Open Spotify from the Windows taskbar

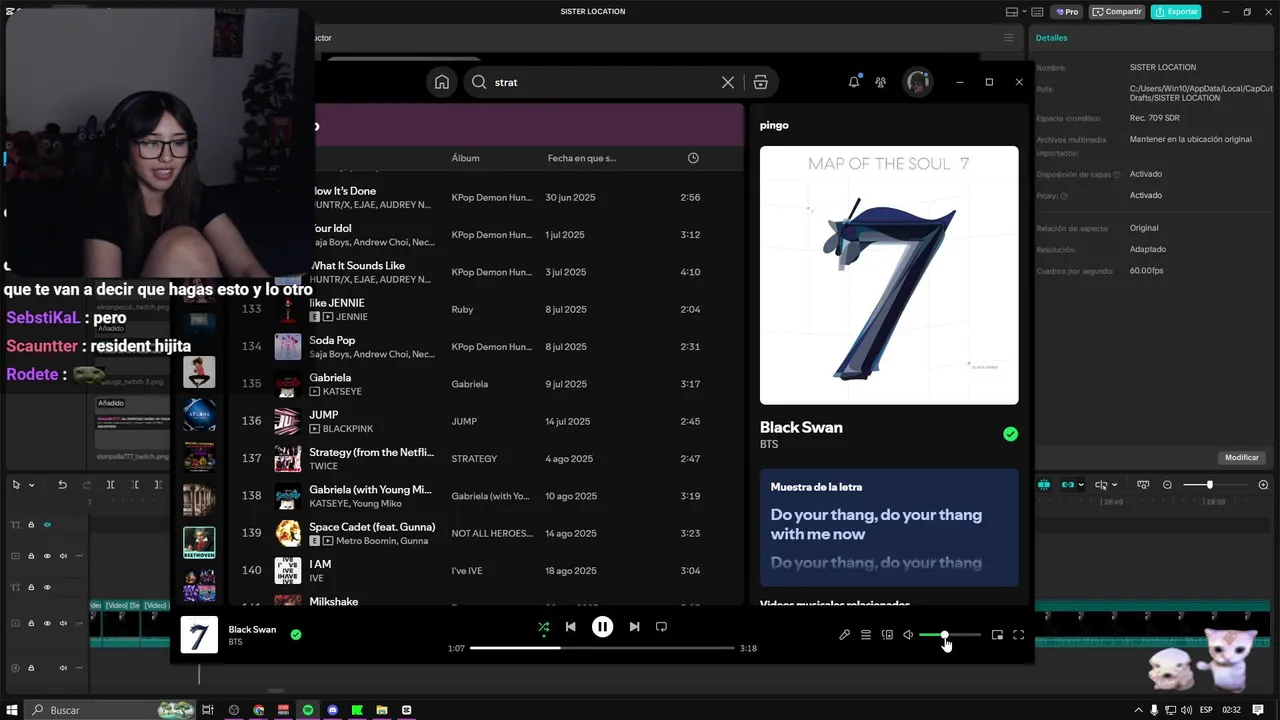click(x=308, y=710)
